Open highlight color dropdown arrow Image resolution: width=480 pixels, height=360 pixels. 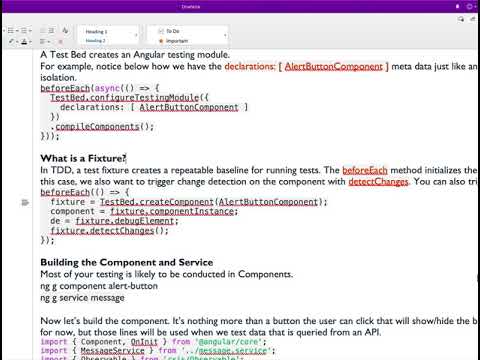(x=17, y=42)
